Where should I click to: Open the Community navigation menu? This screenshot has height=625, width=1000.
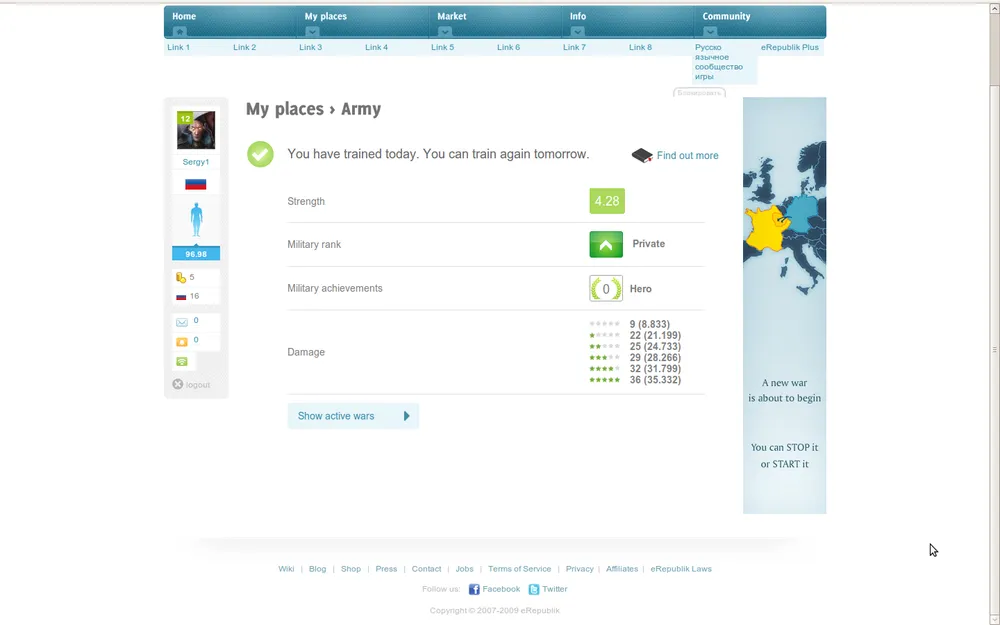(x=726, y=17)
